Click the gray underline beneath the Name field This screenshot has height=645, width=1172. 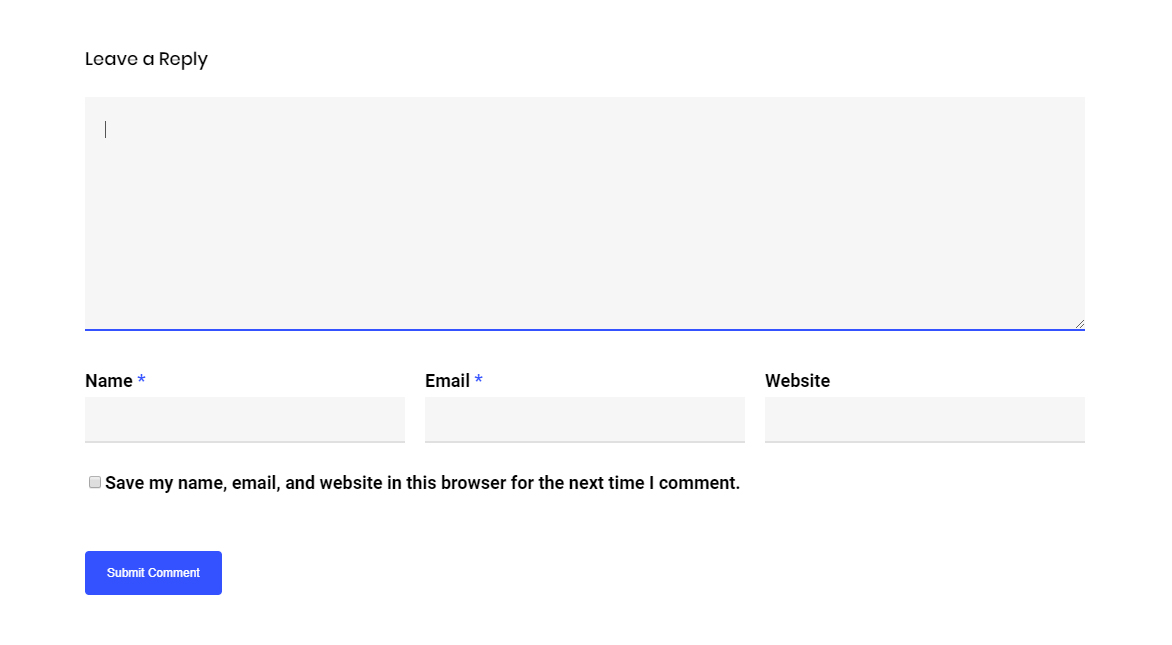[245, 441]
